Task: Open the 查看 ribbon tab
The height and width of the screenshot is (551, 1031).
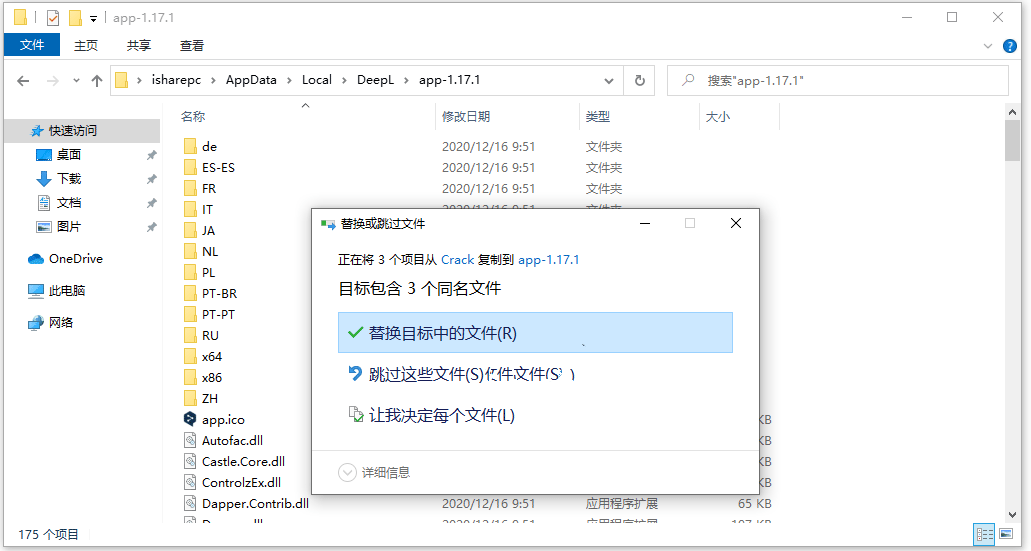Action: [191, 45]
